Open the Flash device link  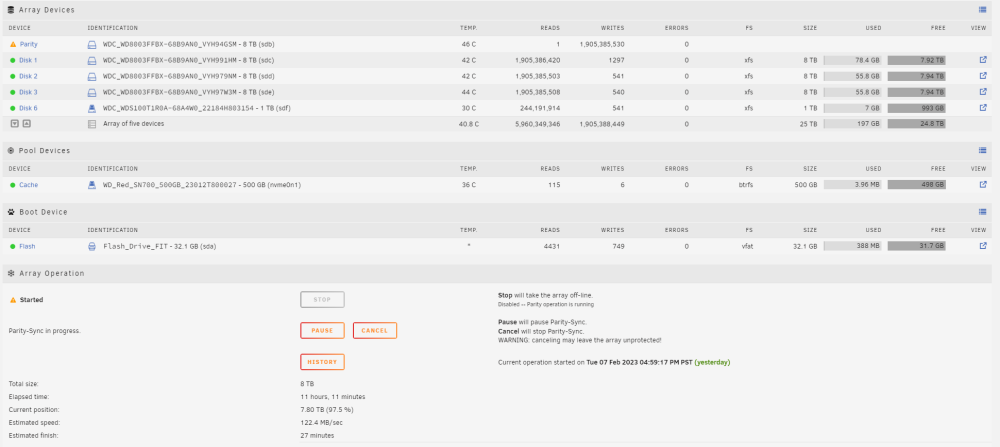[x=27, y=246]
